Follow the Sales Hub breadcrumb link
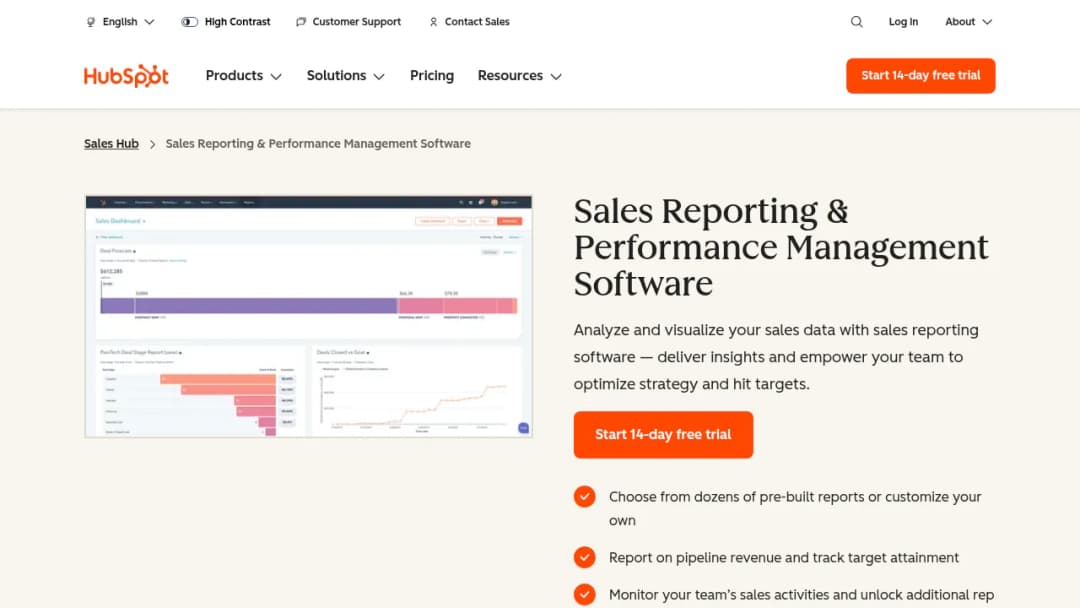The height and width of the screenshot is (608, 1080). tap(111, 144)
